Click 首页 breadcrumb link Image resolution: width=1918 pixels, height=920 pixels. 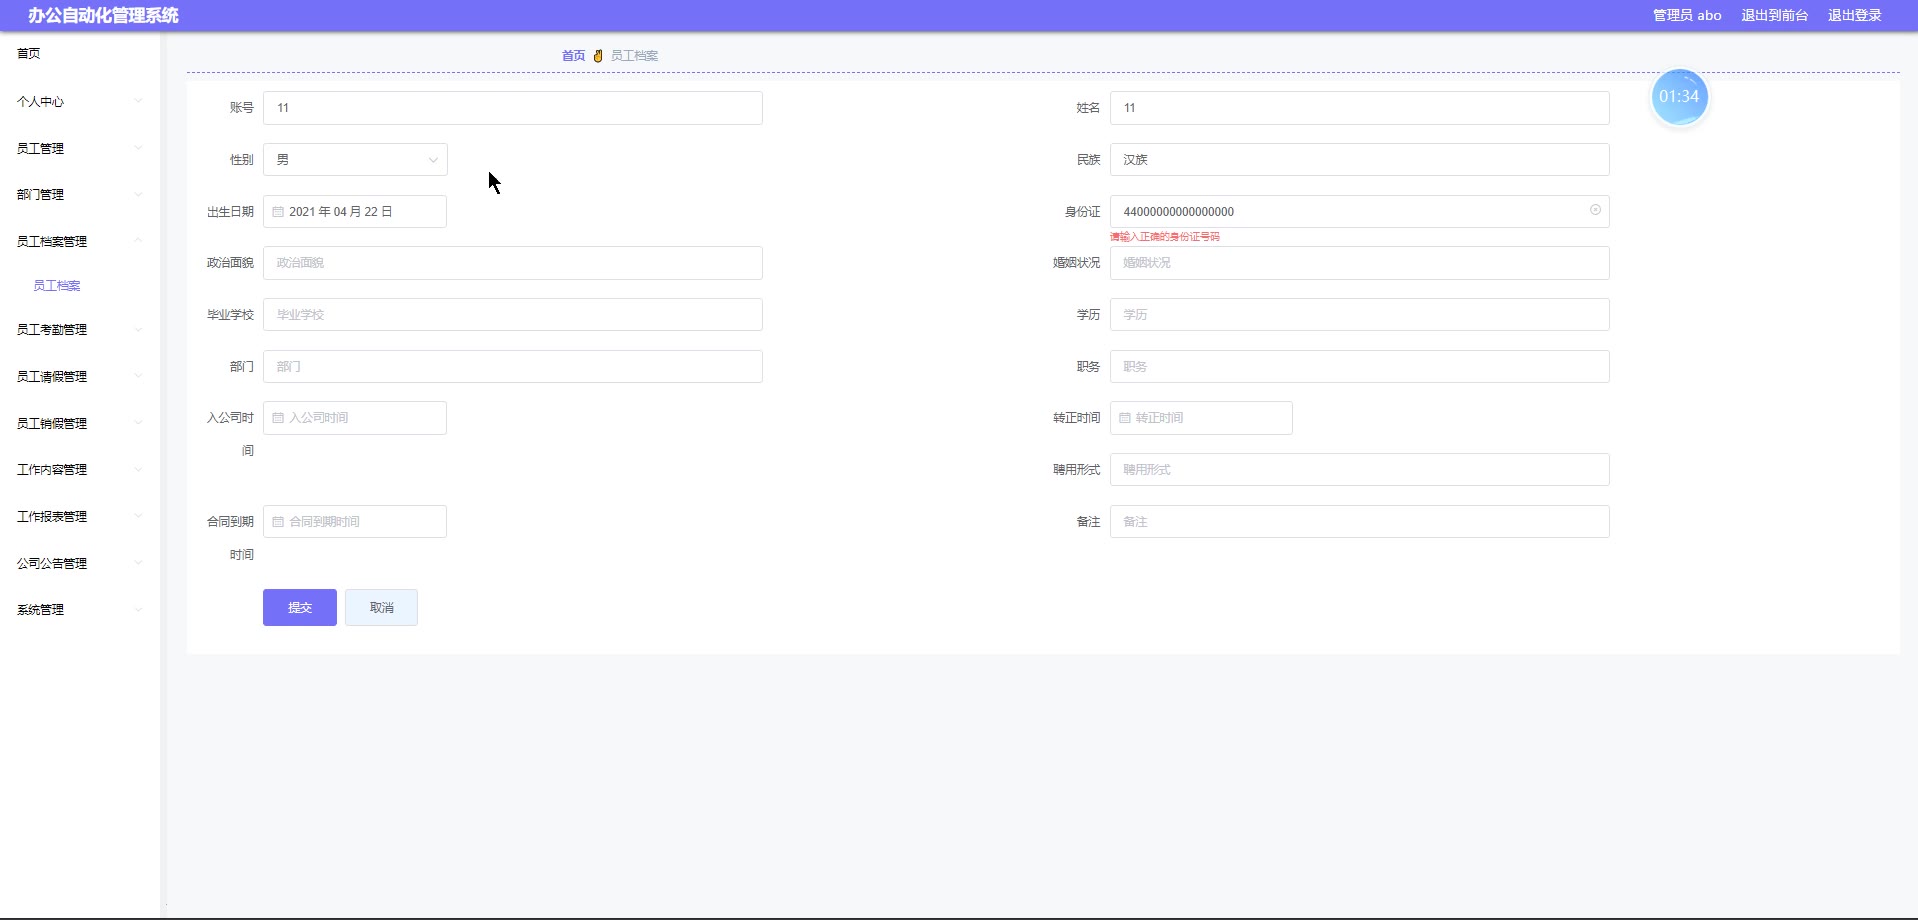573,56
